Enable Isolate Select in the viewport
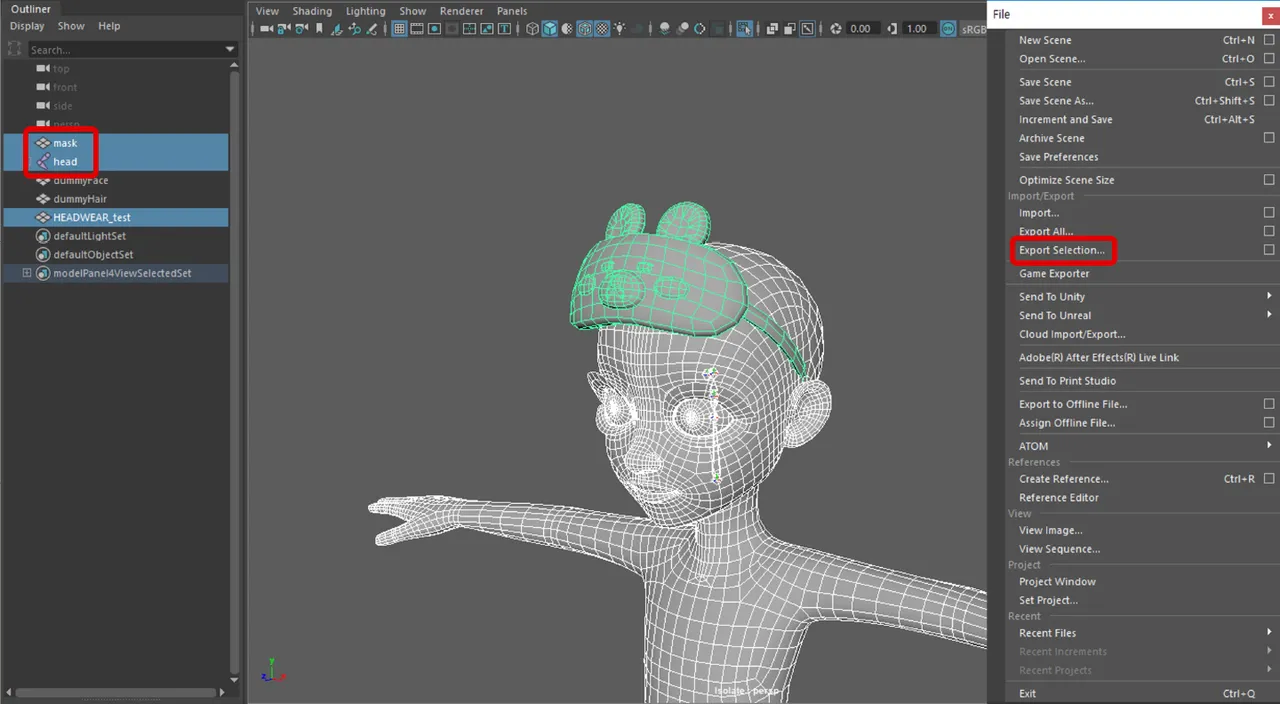The image size is (1280, 704). [x=745, y=28]
